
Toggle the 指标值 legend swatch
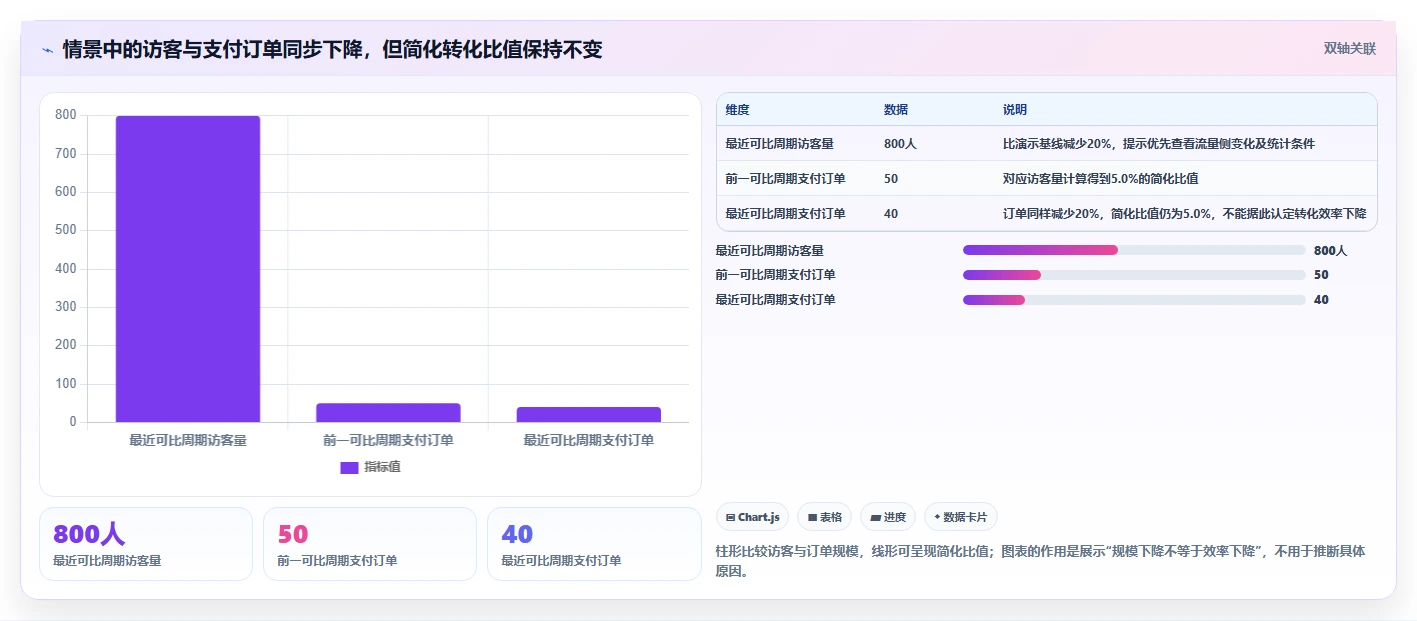[349, 467]
